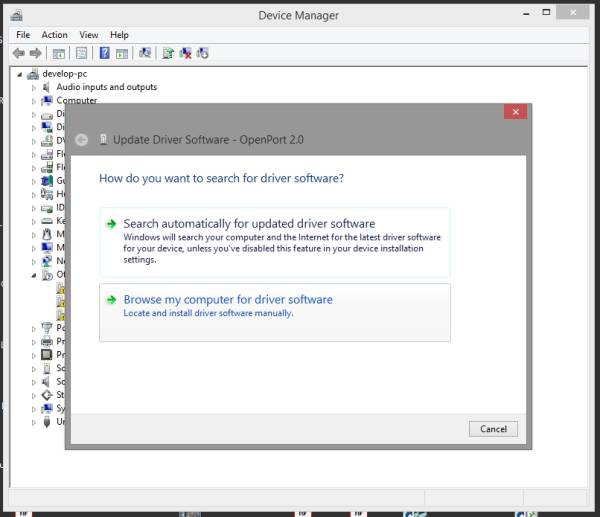Select Audio inputs and outputs tree label
600x517 pixels.
(107, 87)
